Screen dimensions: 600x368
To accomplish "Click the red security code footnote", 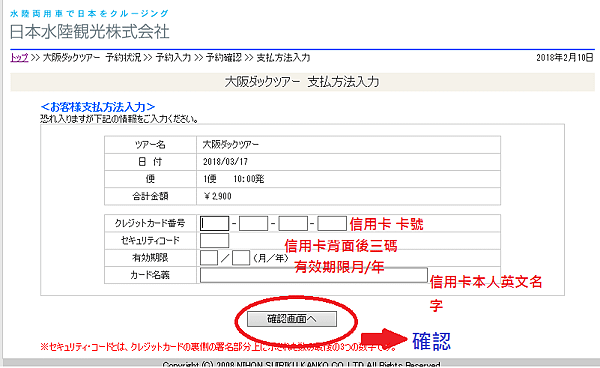I will 218,347.
